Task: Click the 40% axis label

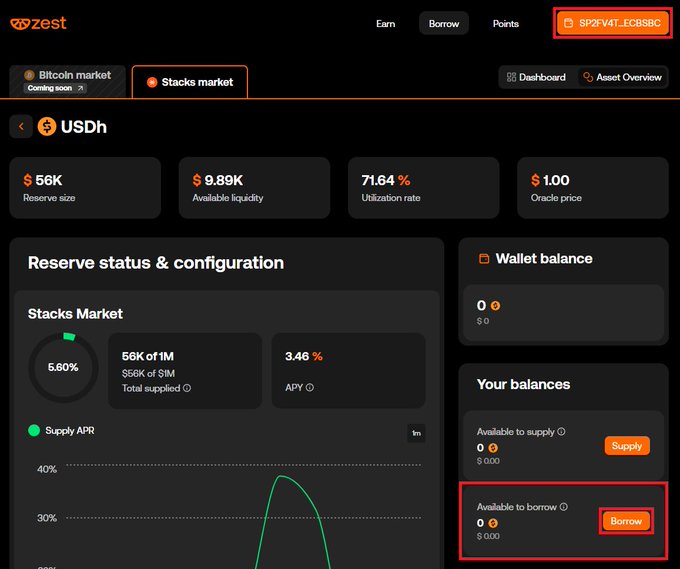Action: (47, 469)
